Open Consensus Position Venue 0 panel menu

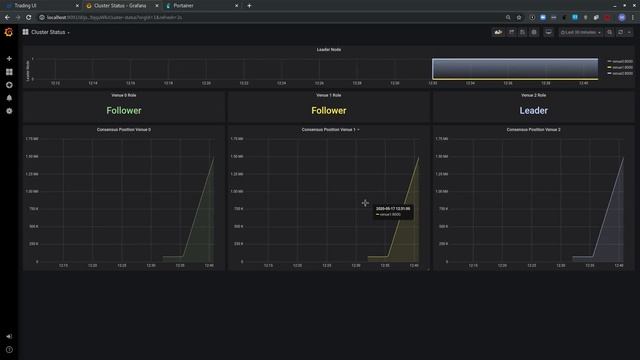point(124,129)
